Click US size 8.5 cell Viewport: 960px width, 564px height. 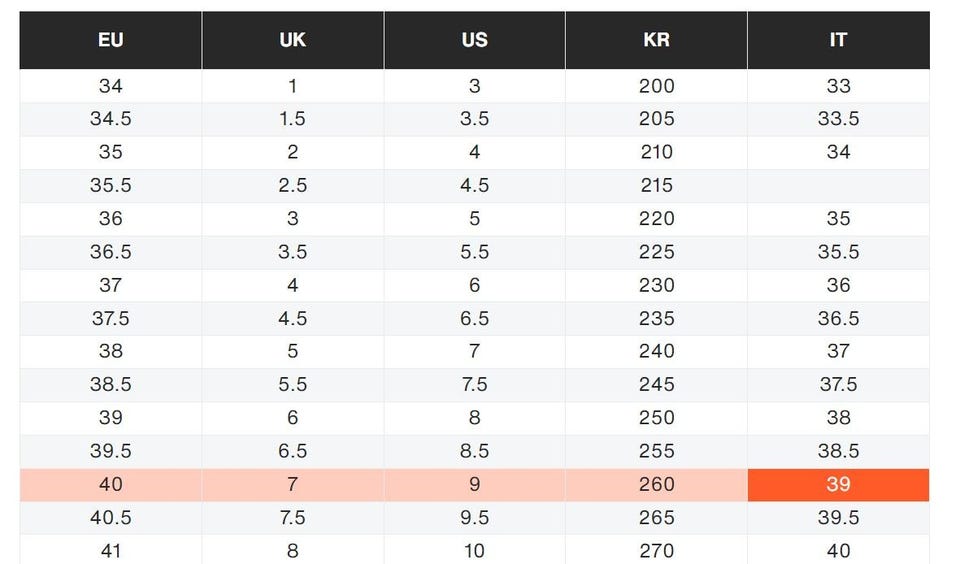click(475, 452)
